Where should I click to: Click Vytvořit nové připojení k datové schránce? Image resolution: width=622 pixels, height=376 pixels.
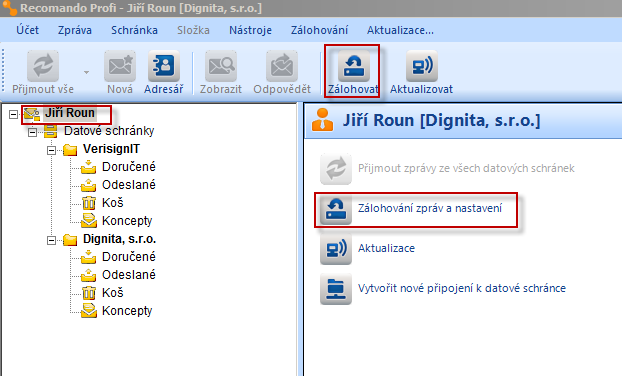(x=462, y=288)
